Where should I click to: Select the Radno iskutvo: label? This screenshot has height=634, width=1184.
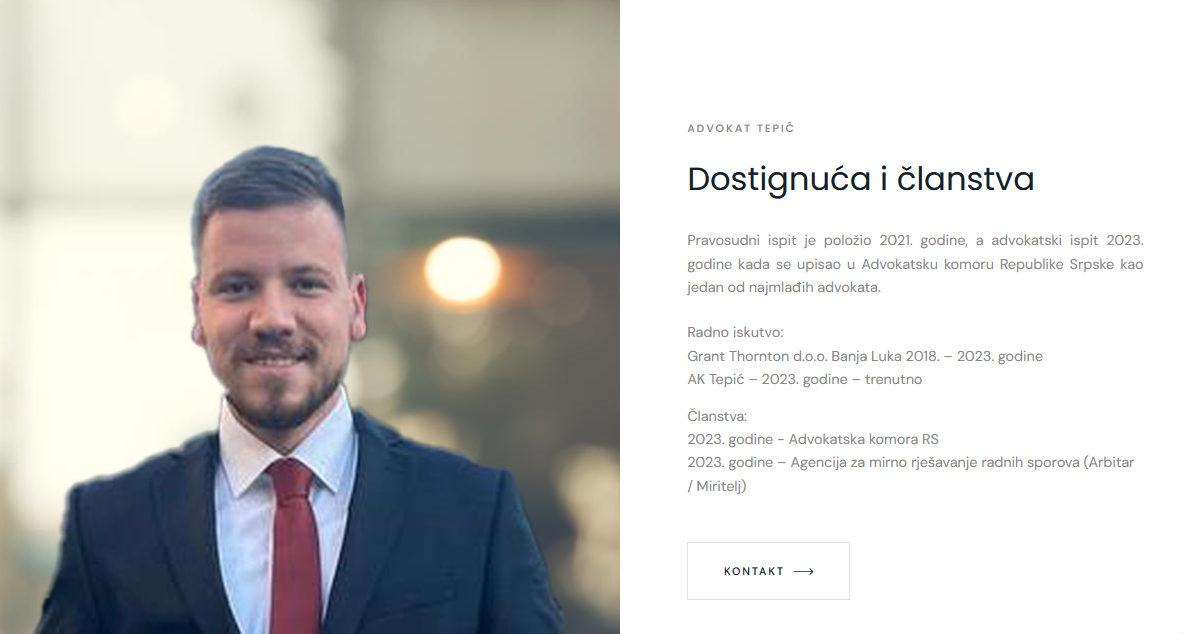(x=735, y=332)
